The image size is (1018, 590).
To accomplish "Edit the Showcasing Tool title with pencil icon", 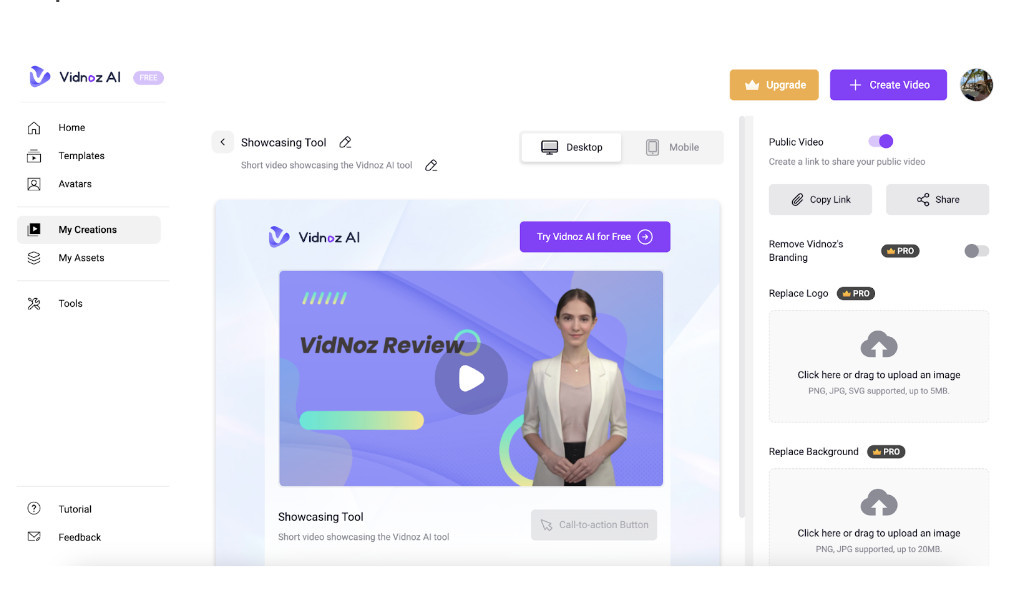I will [x=345, y=142].
